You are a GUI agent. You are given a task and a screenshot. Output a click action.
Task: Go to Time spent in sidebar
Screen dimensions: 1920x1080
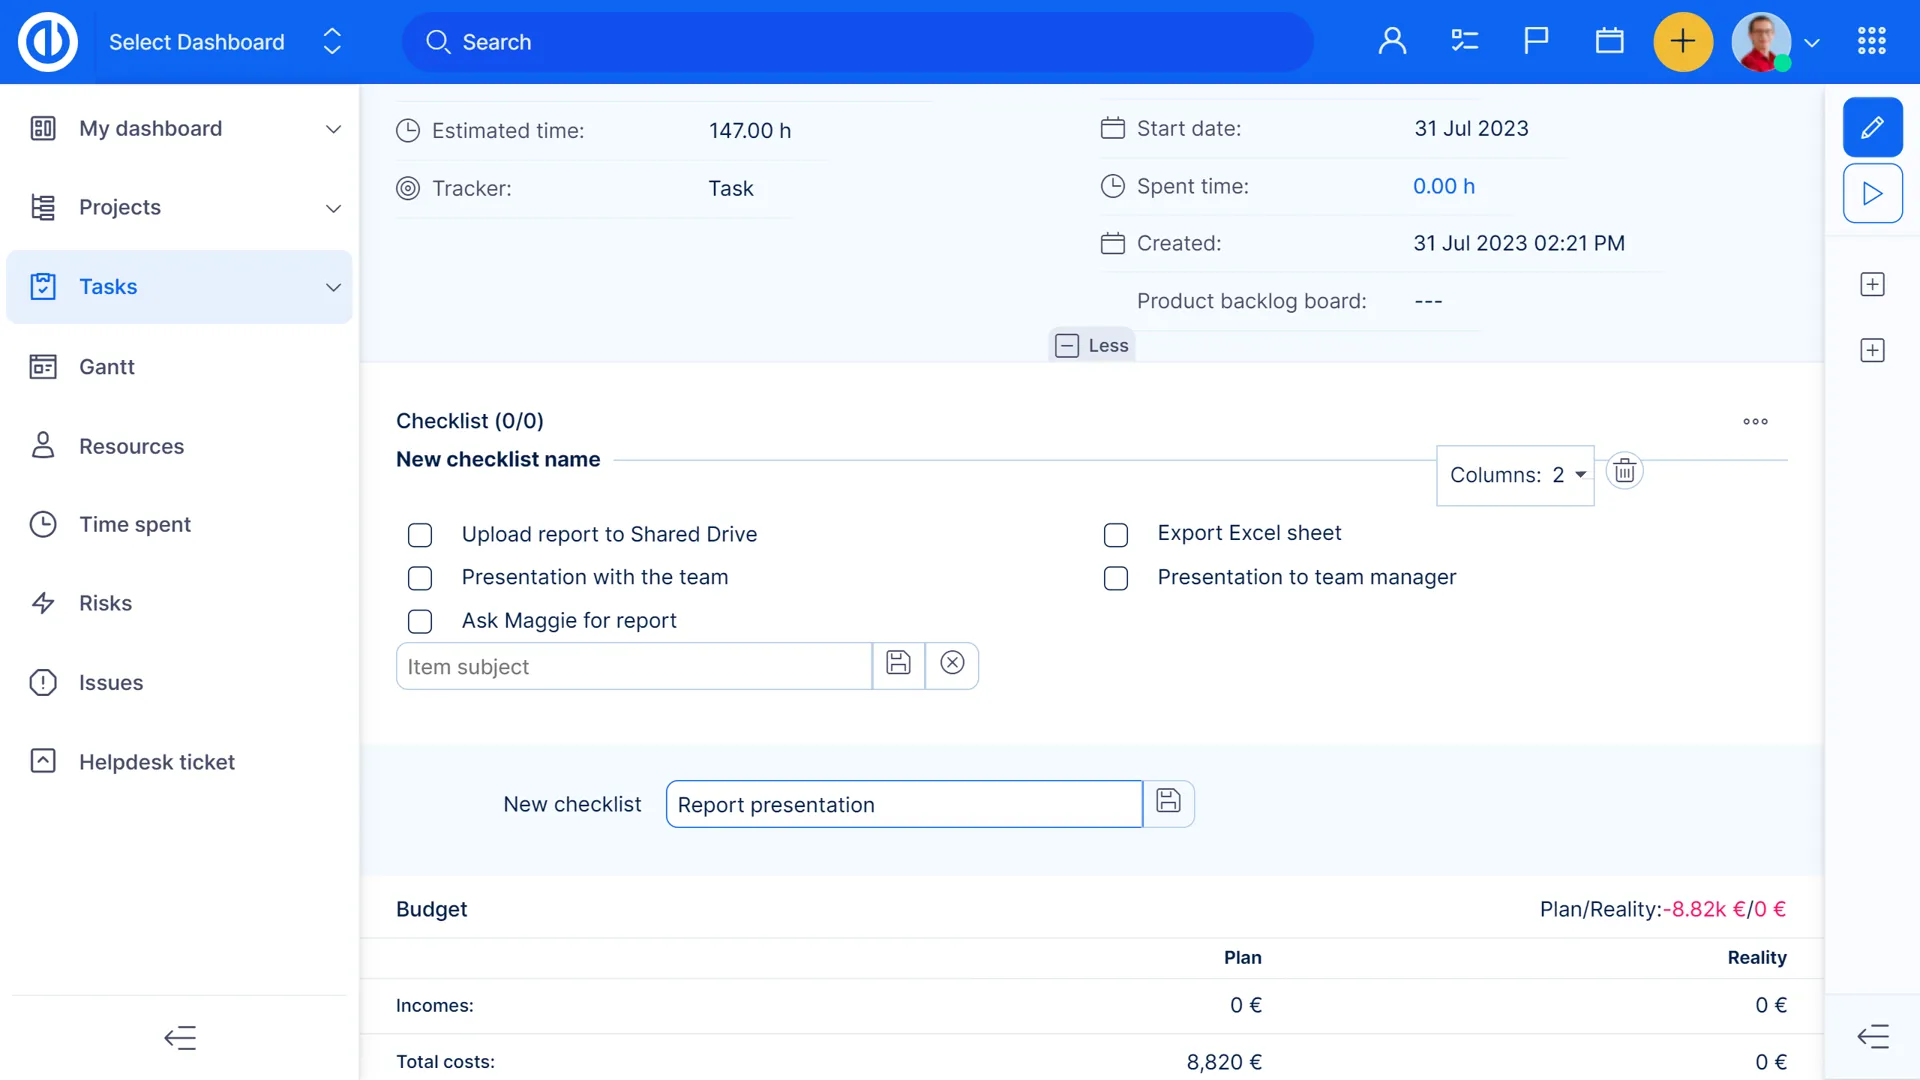(135, 525)
